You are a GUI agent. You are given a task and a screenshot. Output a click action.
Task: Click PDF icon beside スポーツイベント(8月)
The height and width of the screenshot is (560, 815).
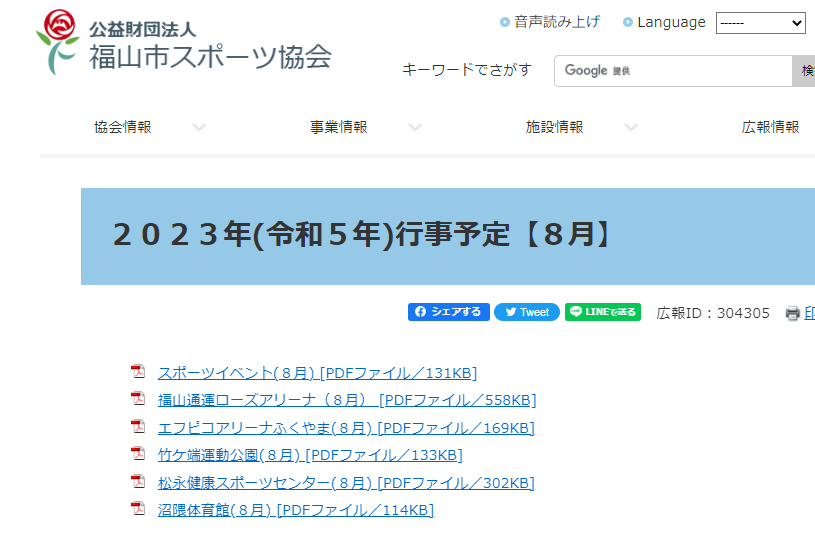[138, 372]
